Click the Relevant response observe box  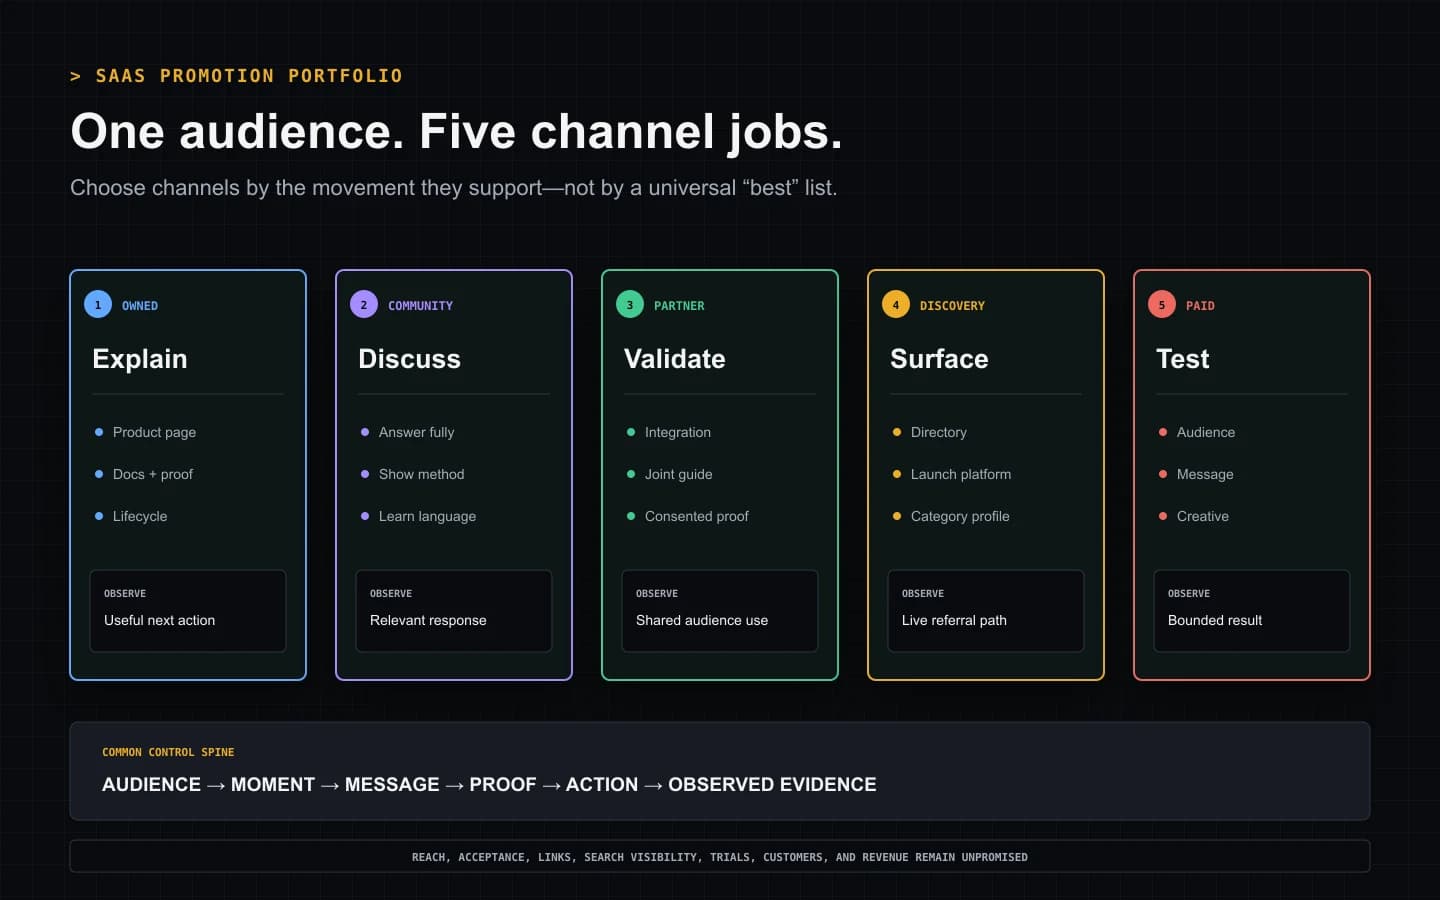[x=454, y=611]
